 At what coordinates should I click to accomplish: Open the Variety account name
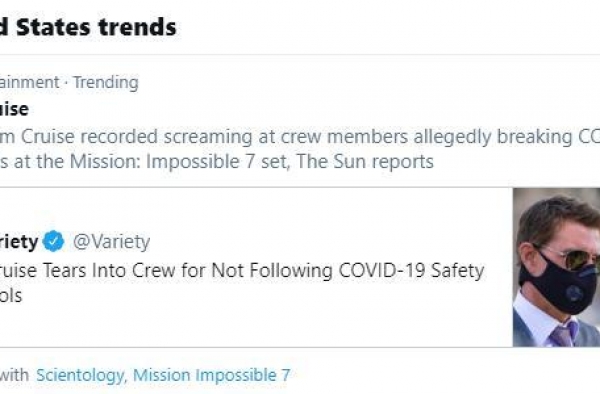(x=19, y=242)
